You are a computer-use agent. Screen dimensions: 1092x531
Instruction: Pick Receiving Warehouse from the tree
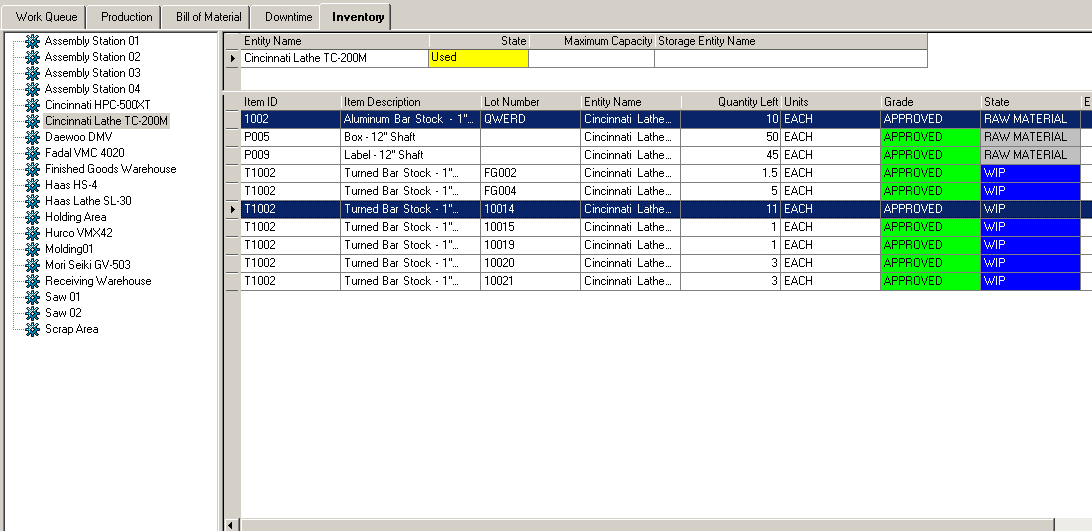point(98,282)
